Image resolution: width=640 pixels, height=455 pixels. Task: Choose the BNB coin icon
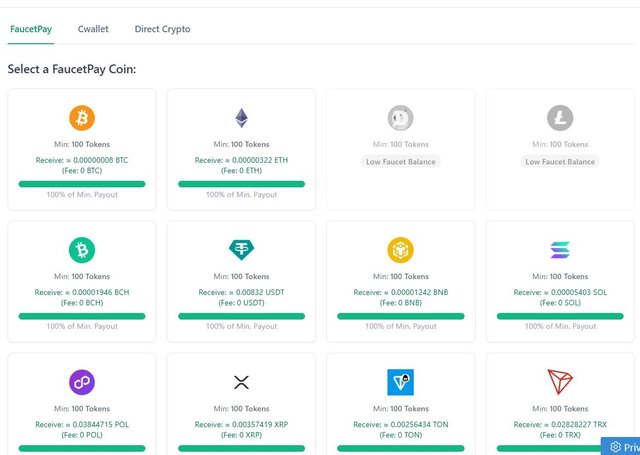click(x=400, y=250)
